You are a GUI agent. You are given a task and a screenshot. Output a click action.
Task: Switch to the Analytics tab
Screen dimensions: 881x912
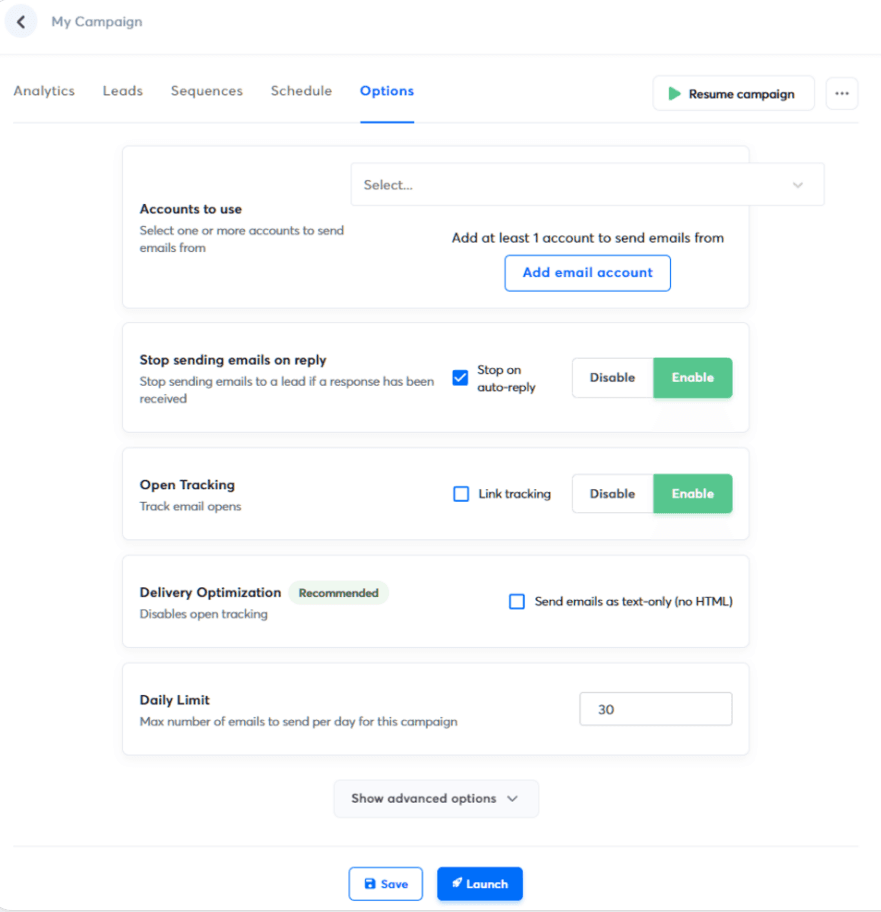tap(44, 91)
